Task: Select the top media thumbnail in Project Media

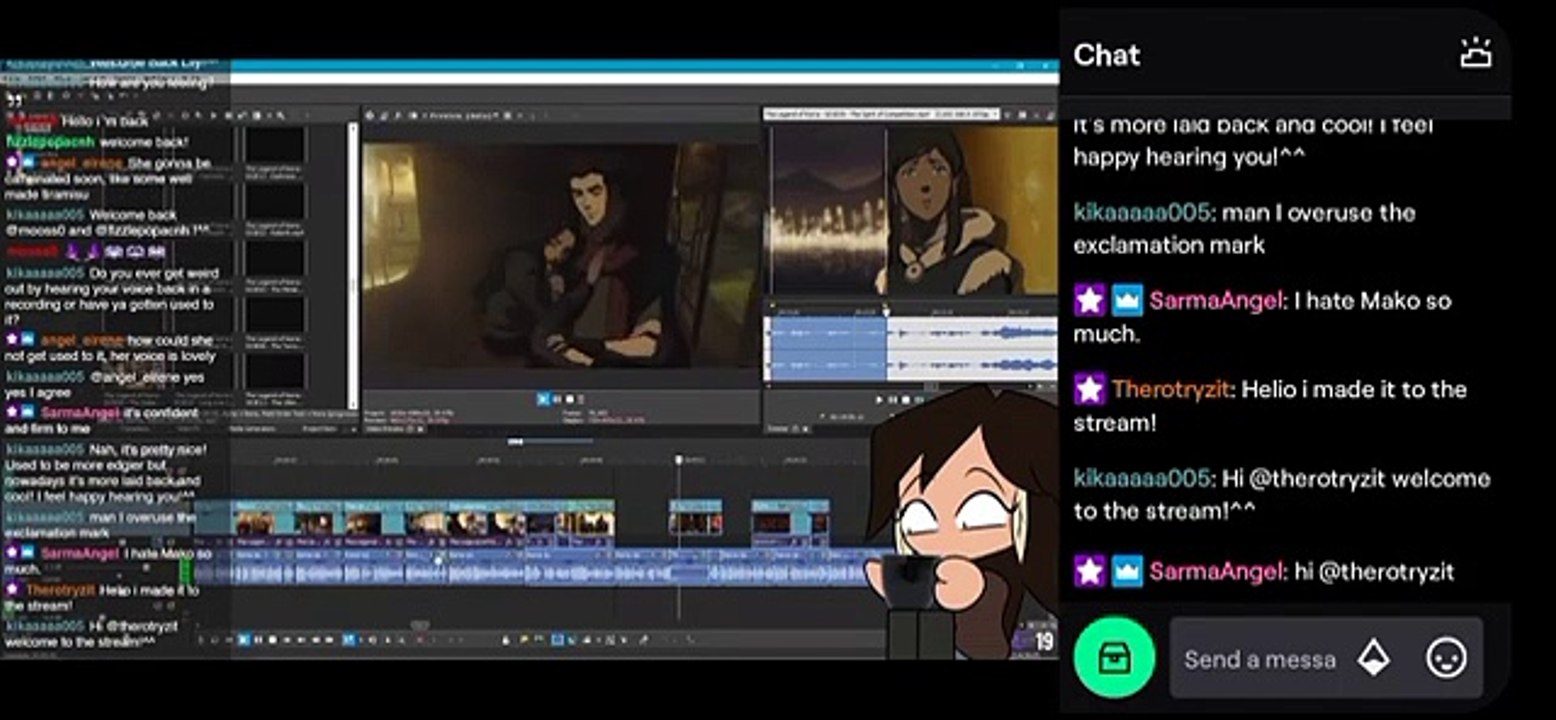Action: point(275,144)
